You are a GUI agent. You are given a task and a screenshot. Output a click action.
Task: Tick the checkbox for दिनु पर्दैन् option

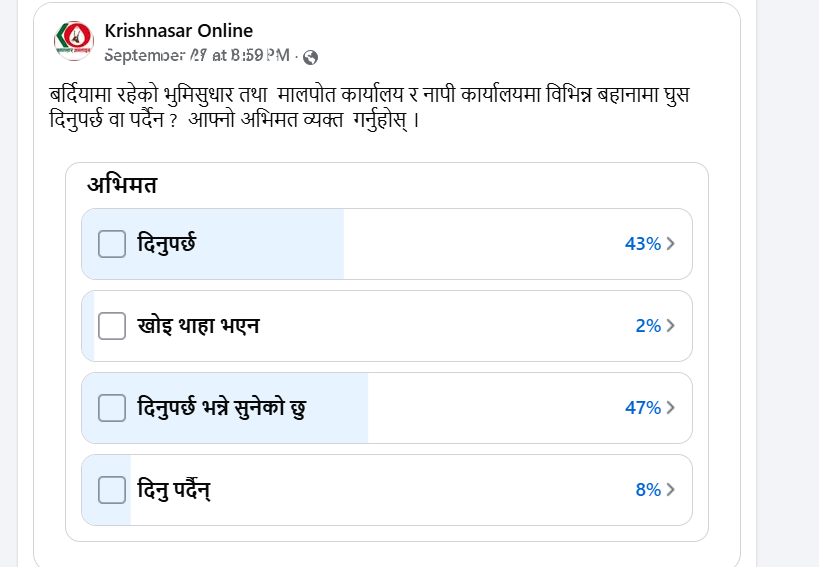(x=112, y=490)
